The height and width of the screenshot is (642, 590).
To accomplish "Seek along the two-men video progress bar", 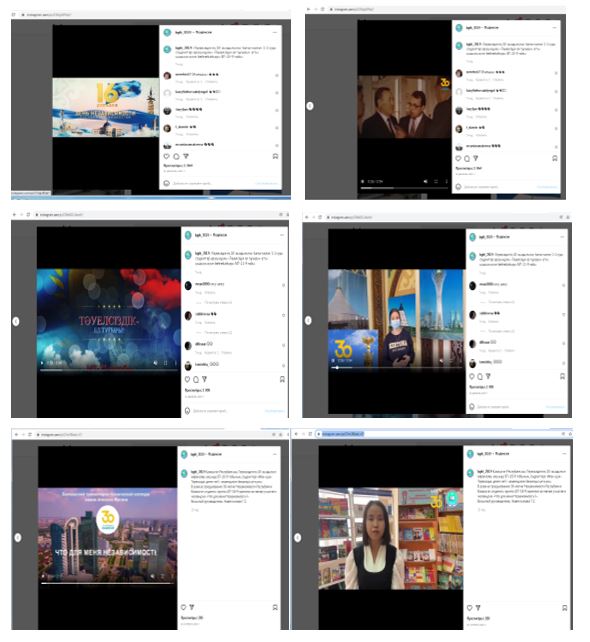I will pos(404,188).
